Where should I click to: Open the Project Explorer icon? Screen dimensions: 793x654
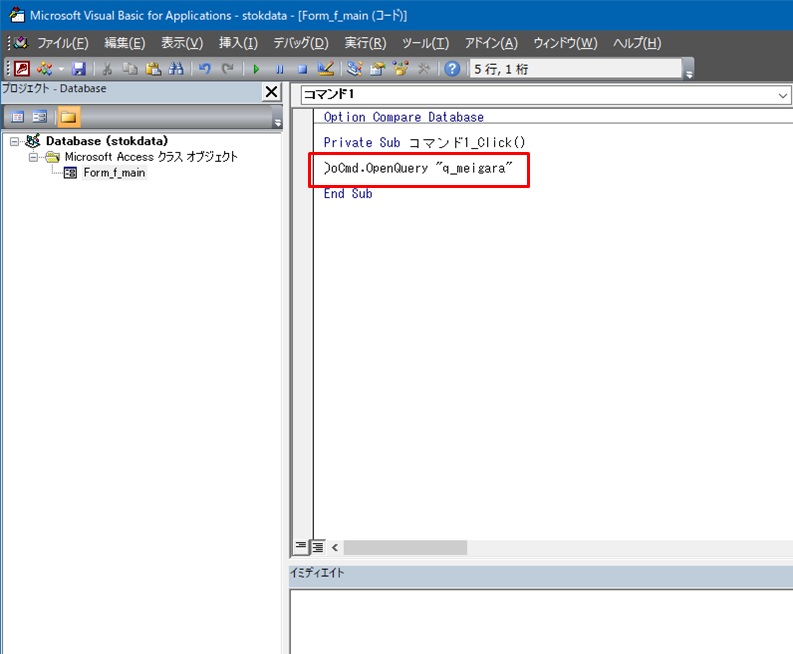click(354, 68)
